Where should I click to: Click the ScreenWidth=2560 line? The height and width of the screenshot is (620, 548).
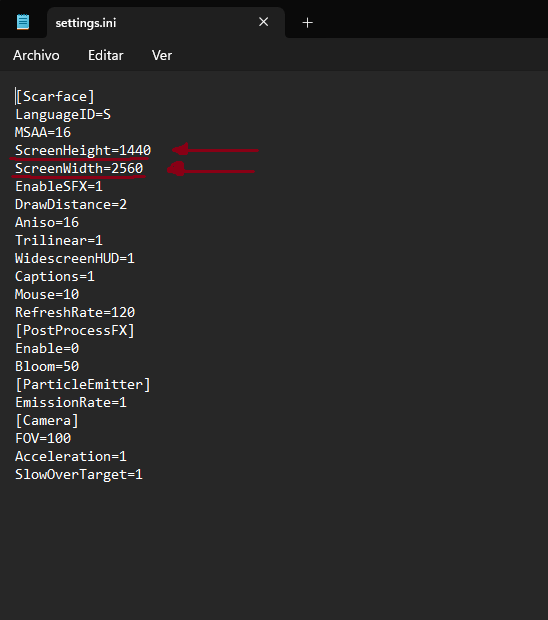(x=79, y=168)
